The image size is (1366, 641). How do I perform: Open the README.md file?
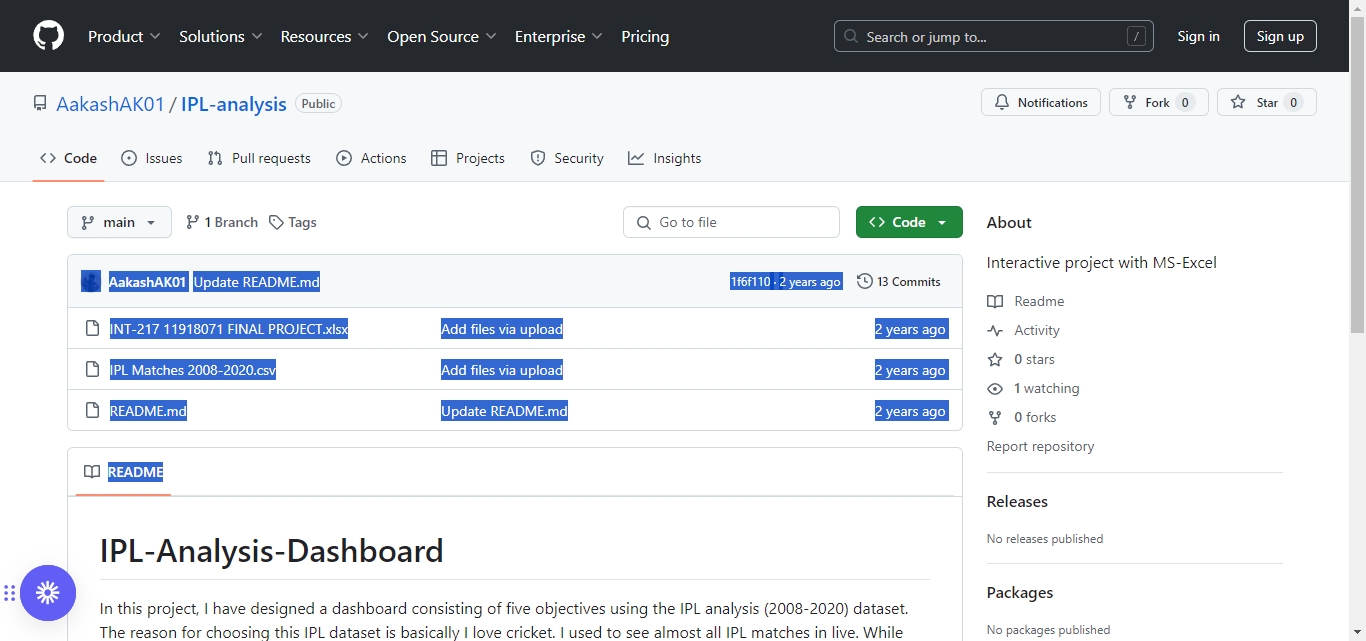[x=148, y=410]
